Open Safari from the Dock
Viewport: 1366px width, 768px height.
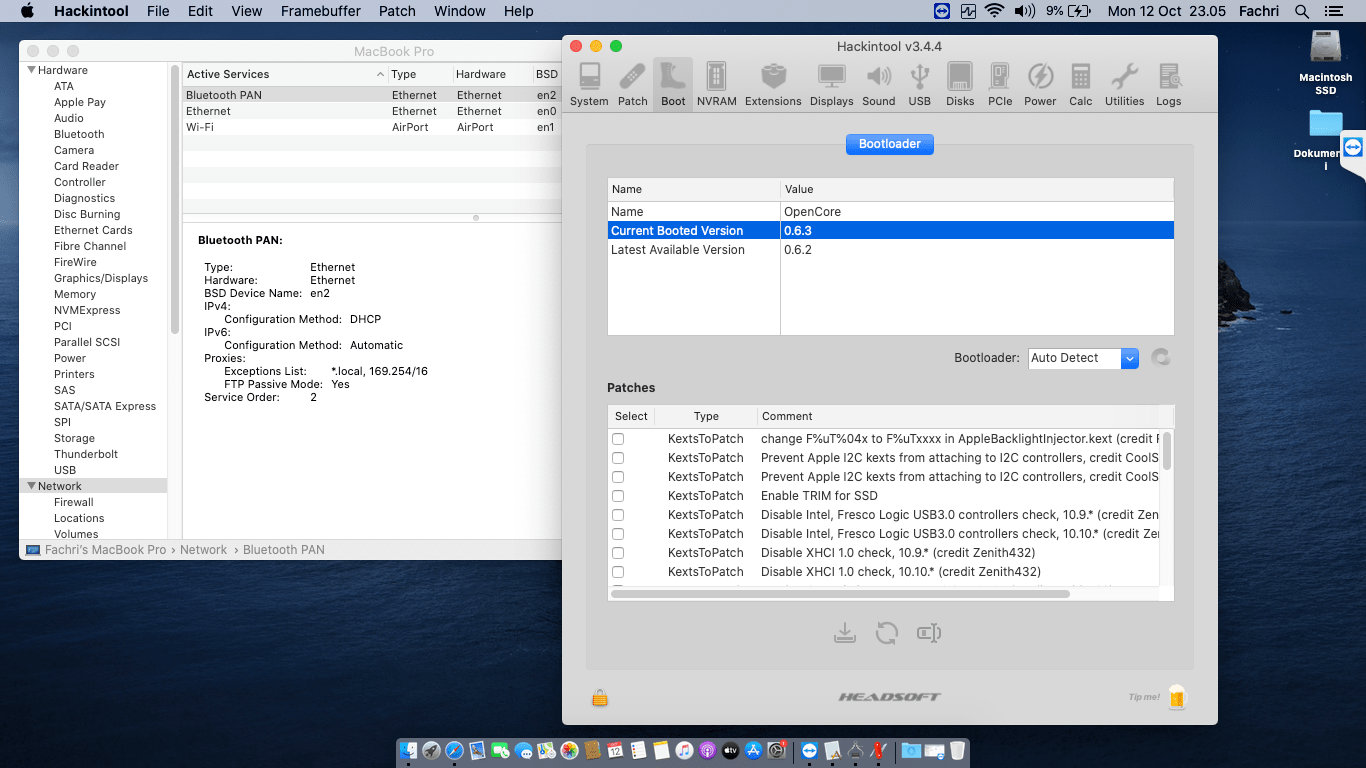click(454, 751)
